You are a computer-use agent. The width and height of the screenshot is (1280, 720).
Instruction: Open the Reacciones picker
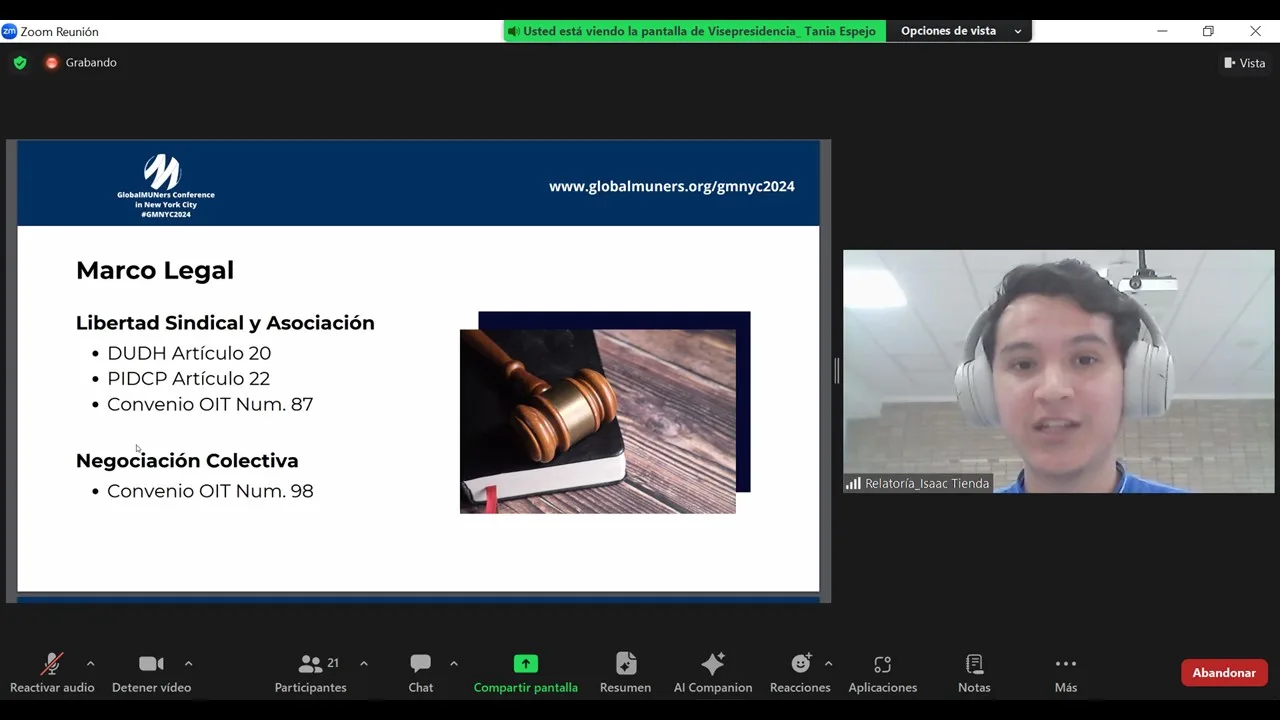pos(800,673)
